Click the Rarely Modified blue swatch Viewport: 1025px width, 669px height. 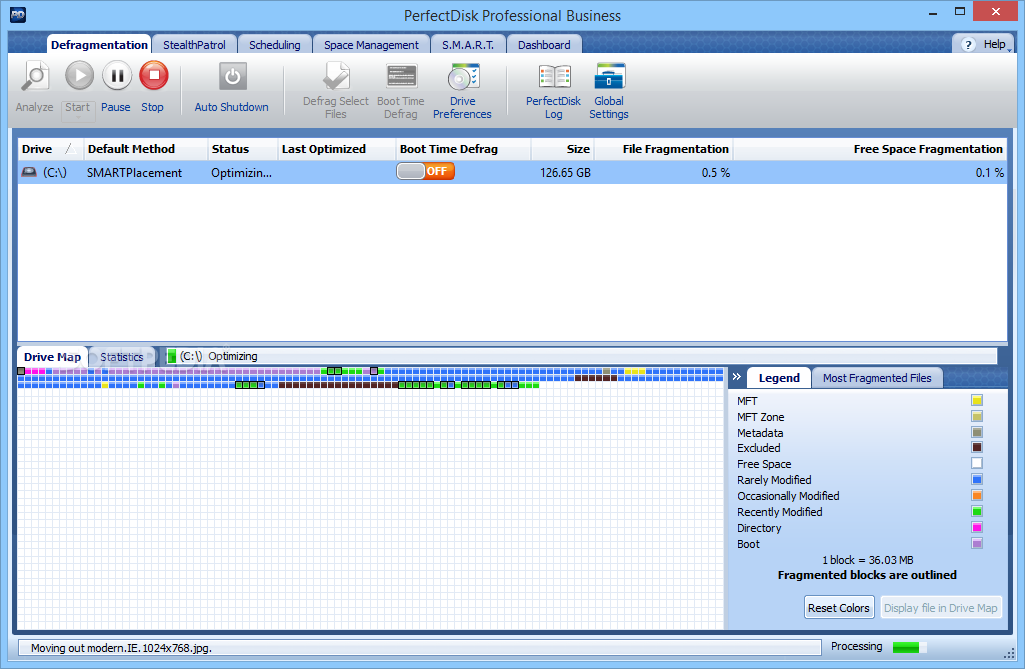977,479
